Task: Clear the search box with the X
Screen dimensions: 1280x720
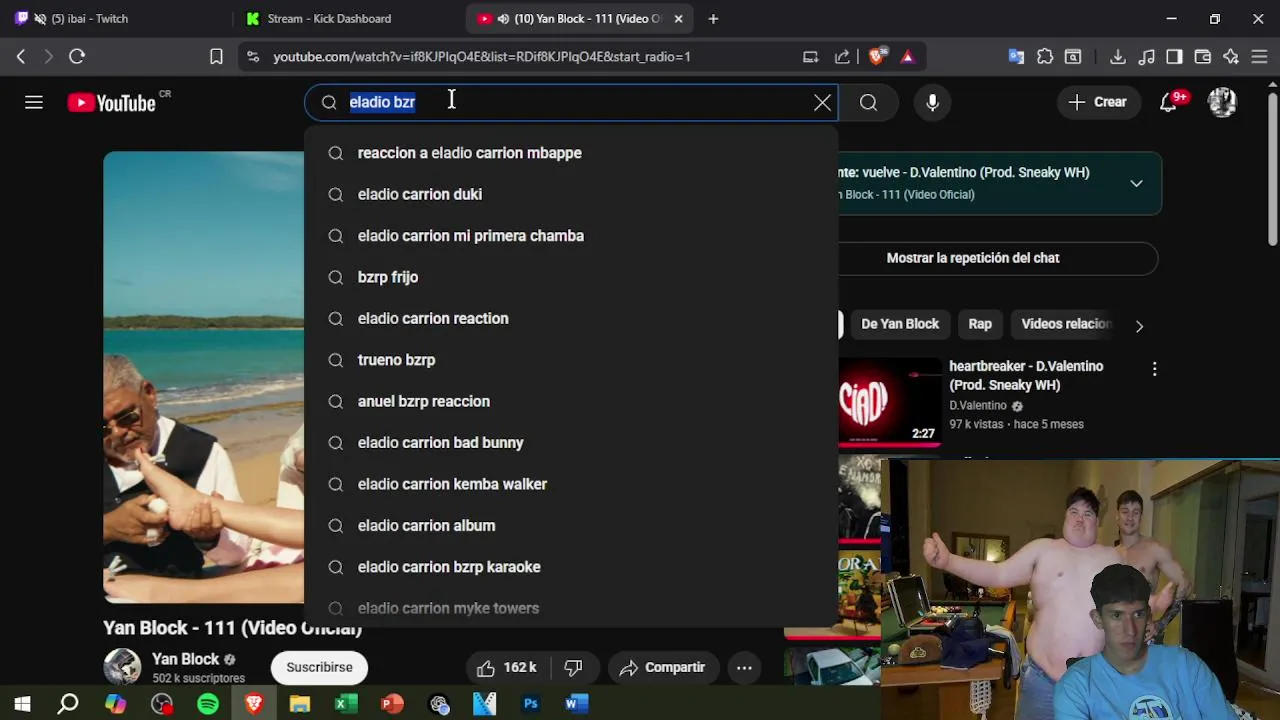Action: (822, 102)
